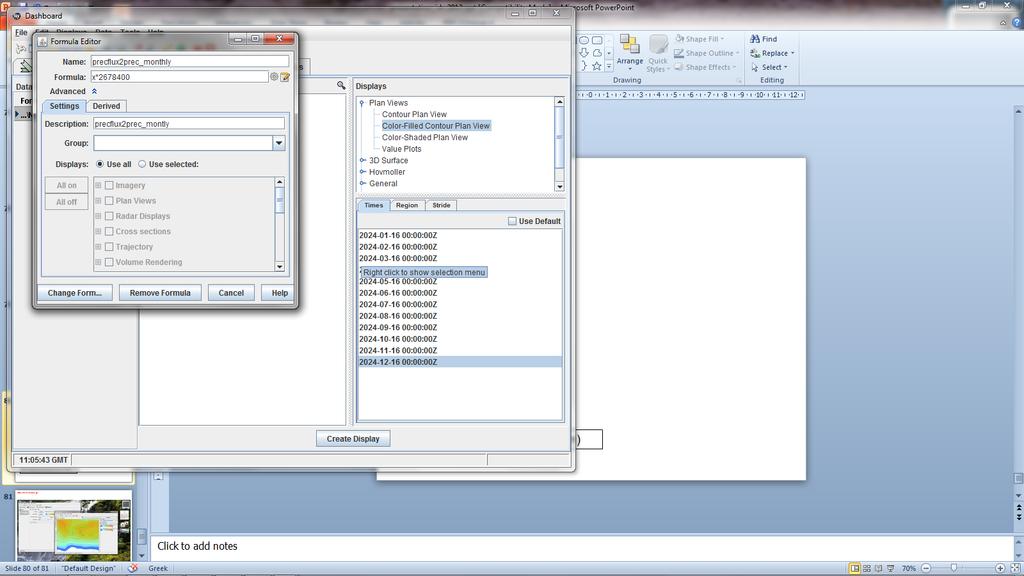Screen dimensions: 1024x576
Task: Open the Times tab
Action: tap(374, 205)
